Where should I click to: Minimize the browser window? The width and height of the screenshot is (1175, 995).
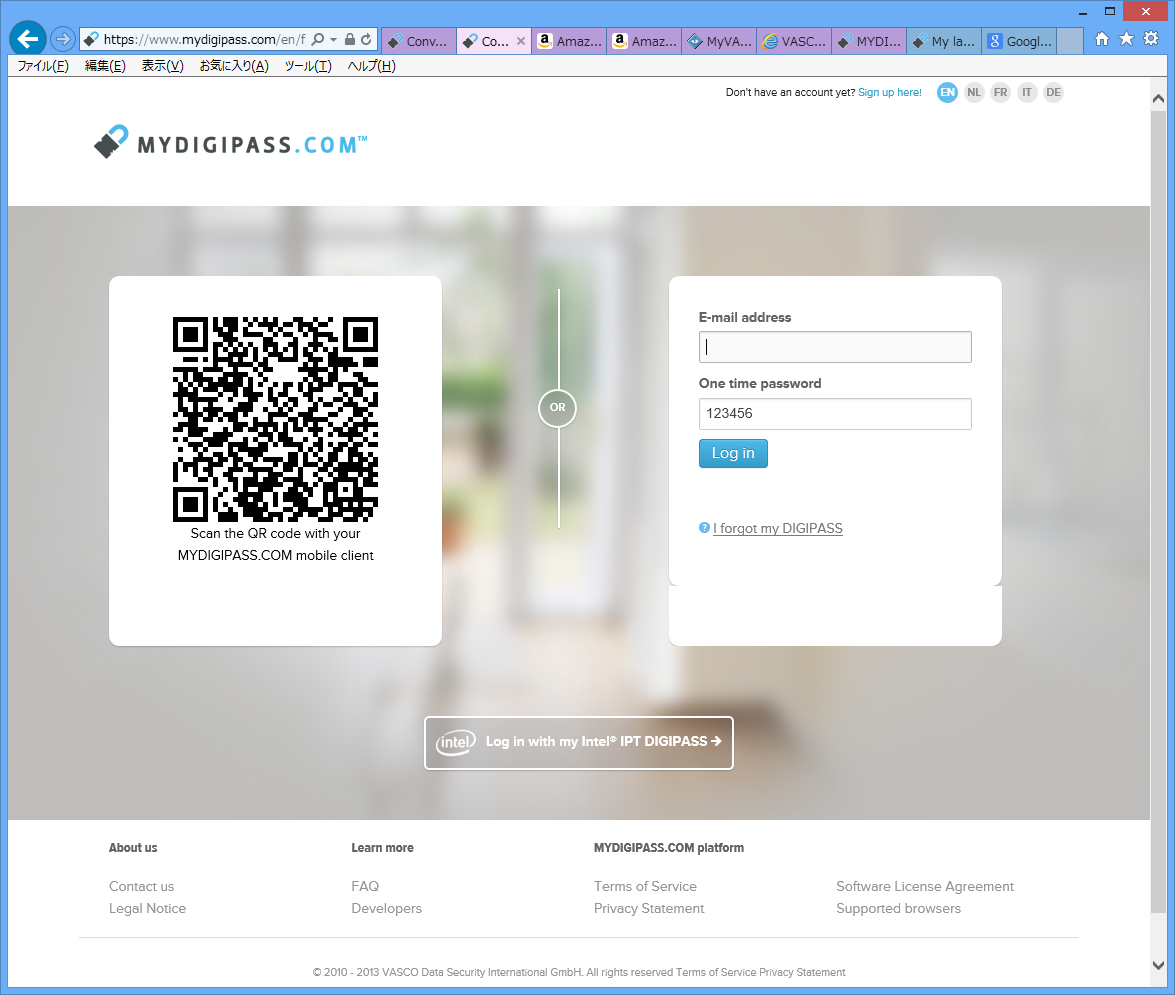pos(1083,12)
